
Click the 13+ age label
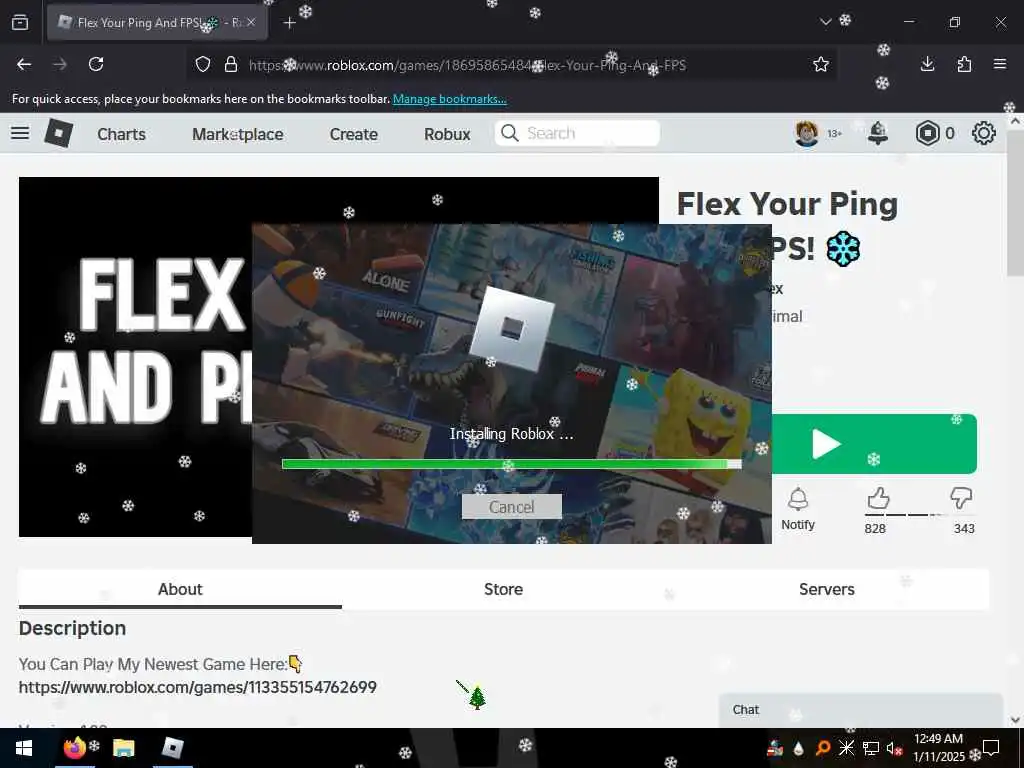[835, 133]
